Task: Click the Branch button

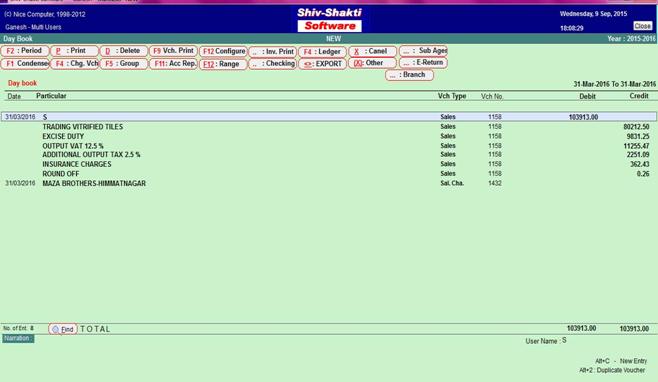Action: pos(409,75)
